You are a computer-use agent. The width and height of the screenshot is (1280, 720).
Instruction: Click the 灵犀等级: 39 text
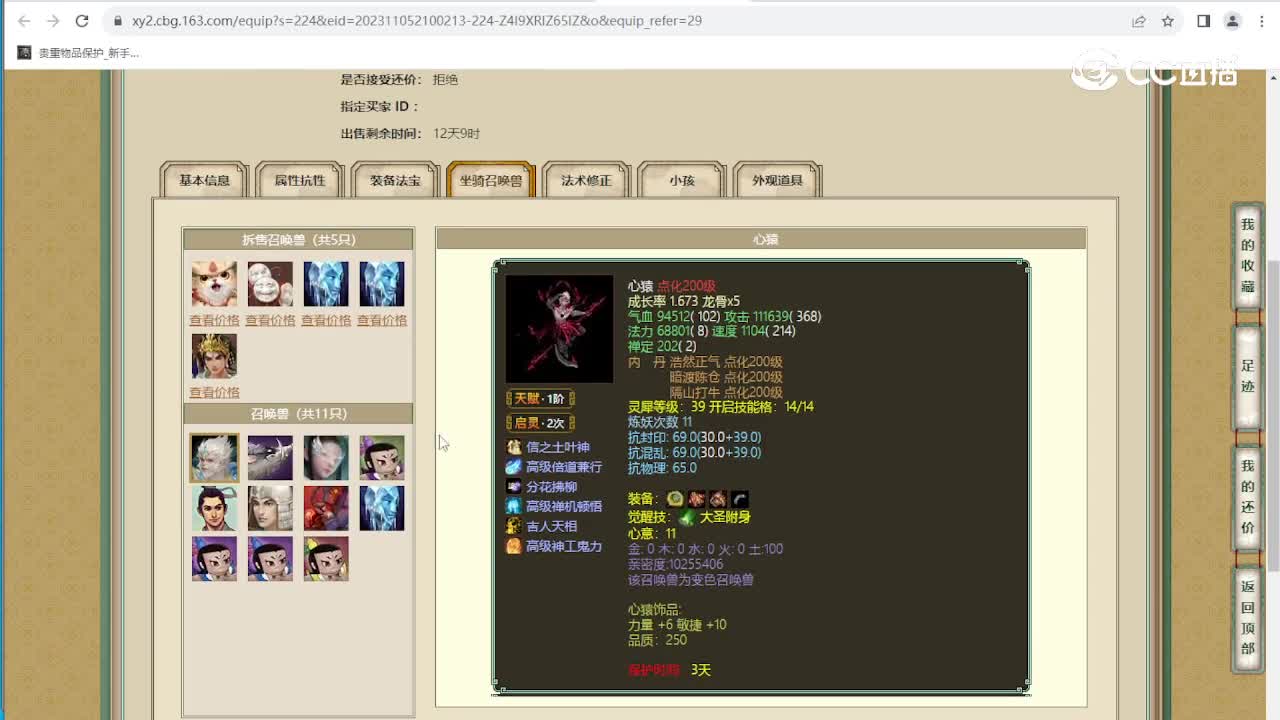tap(667, 407)
